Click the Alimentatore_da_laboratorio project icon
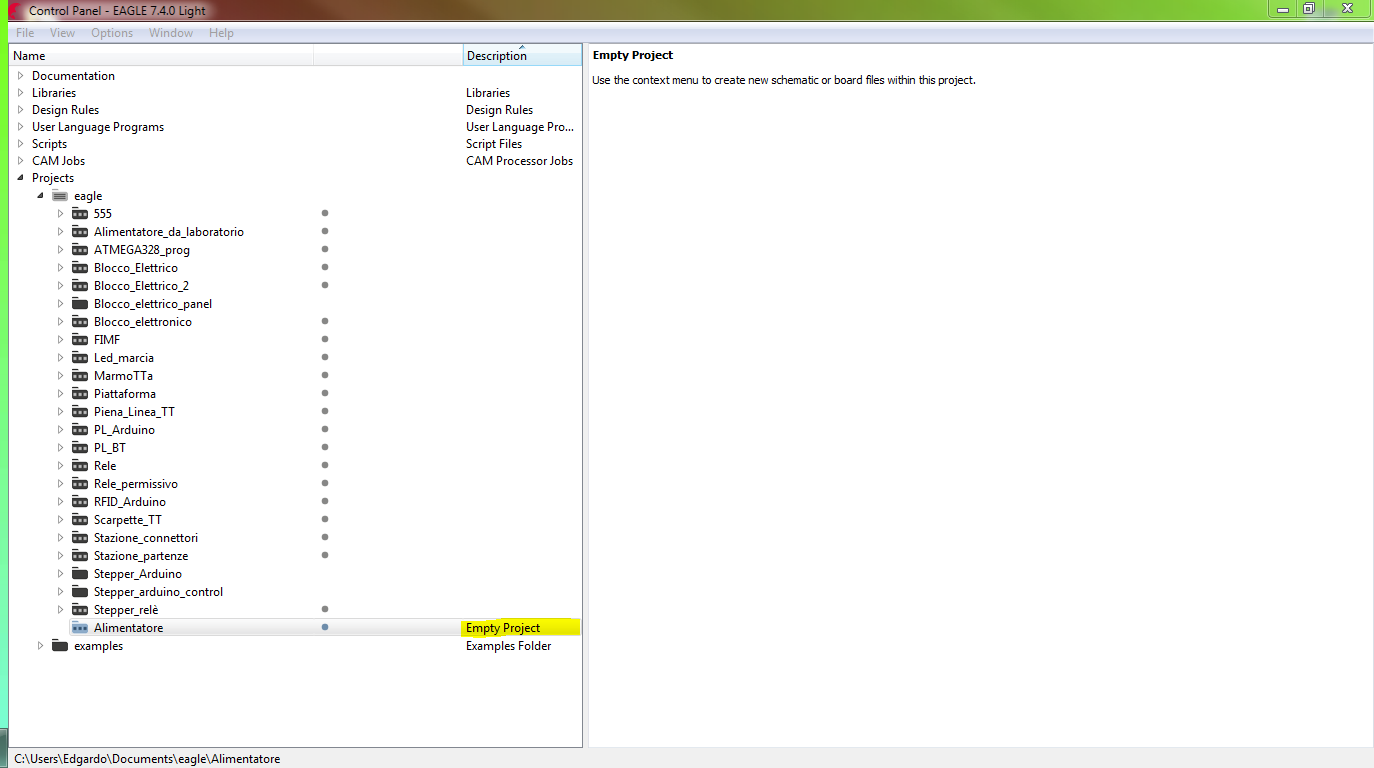 point(80,232)
